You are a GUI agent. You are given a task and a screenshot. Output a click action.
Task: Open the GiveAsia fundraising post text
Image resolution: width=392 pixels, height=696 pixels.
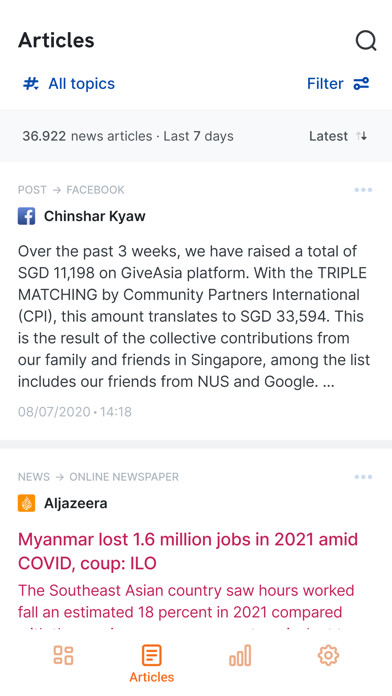[194, 316]
